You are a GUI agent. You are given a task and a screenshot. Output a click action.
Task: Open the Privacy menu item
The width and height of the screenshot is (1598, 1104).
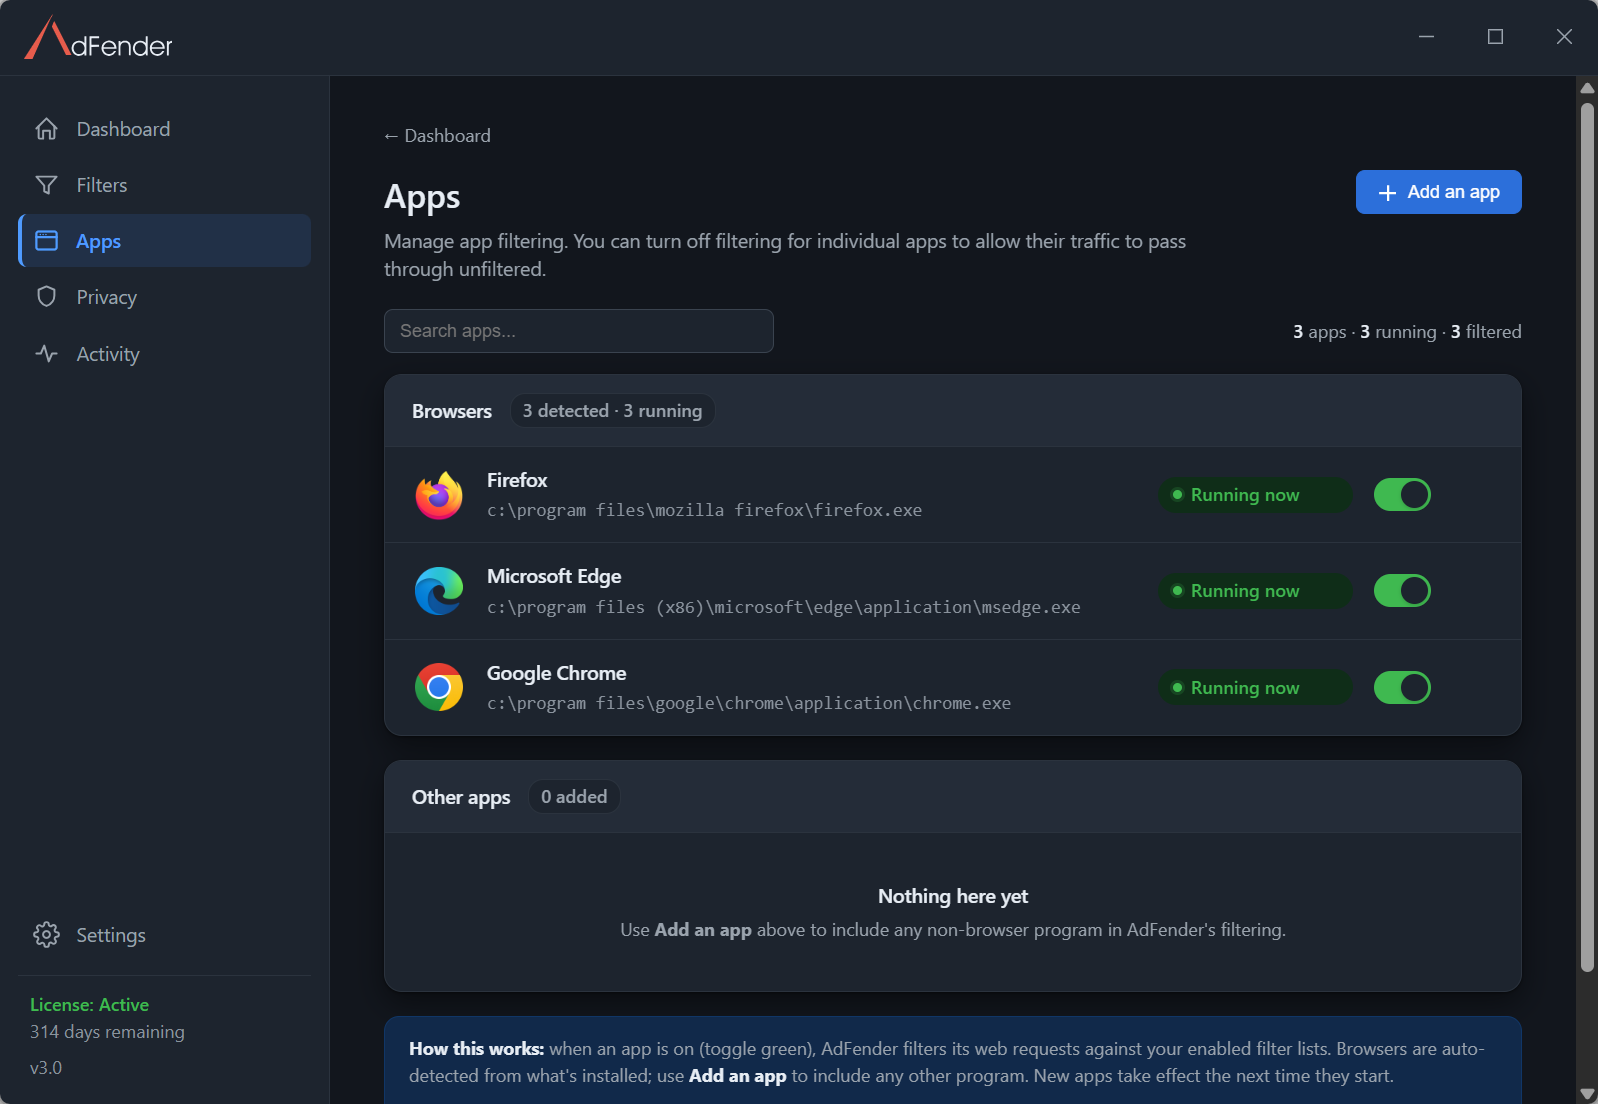click(x=164, y=297)
